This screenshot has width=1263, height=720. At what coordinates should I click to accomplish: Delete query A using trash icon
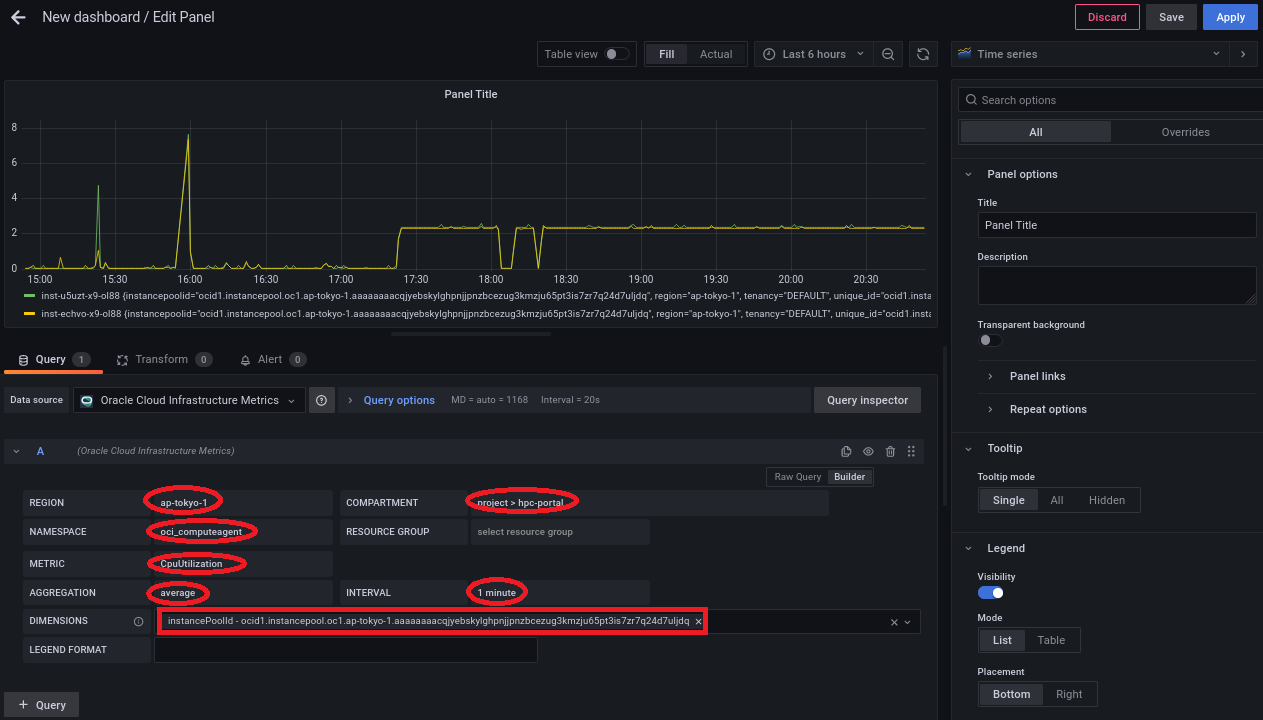coord(890,452)
